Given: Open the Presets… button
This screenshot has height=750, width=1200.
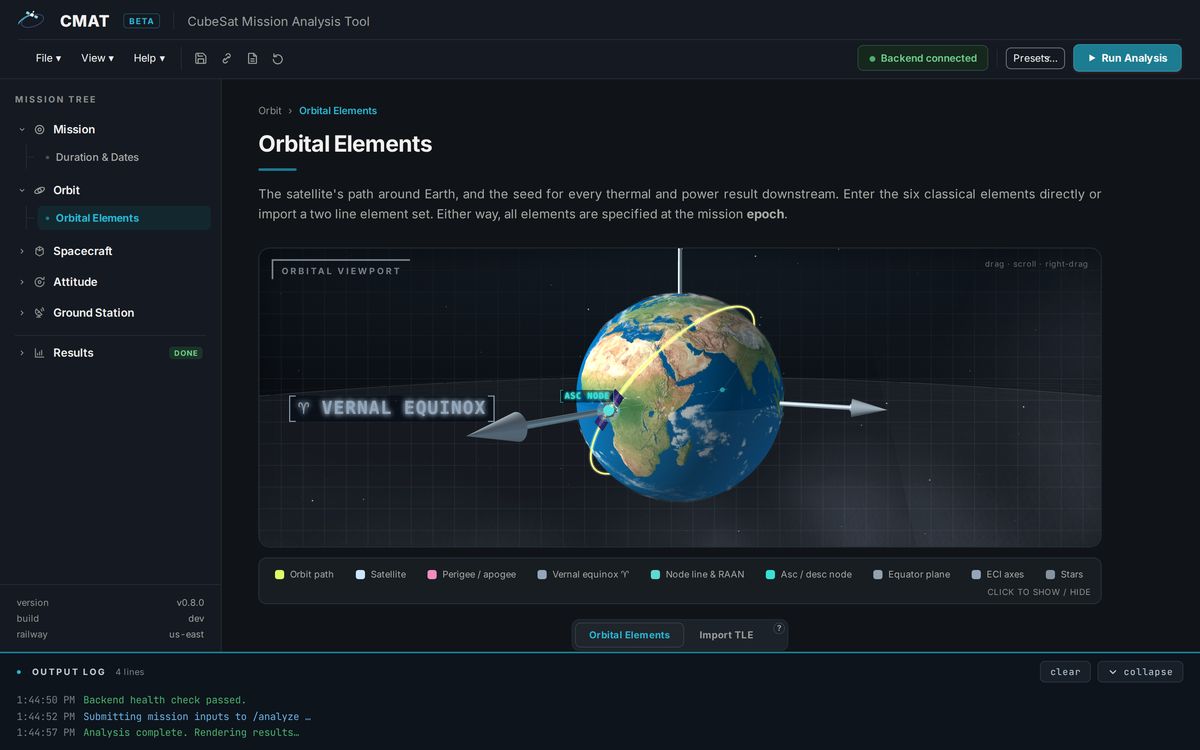Looking at the screenshot, I should pos(1035,58).
